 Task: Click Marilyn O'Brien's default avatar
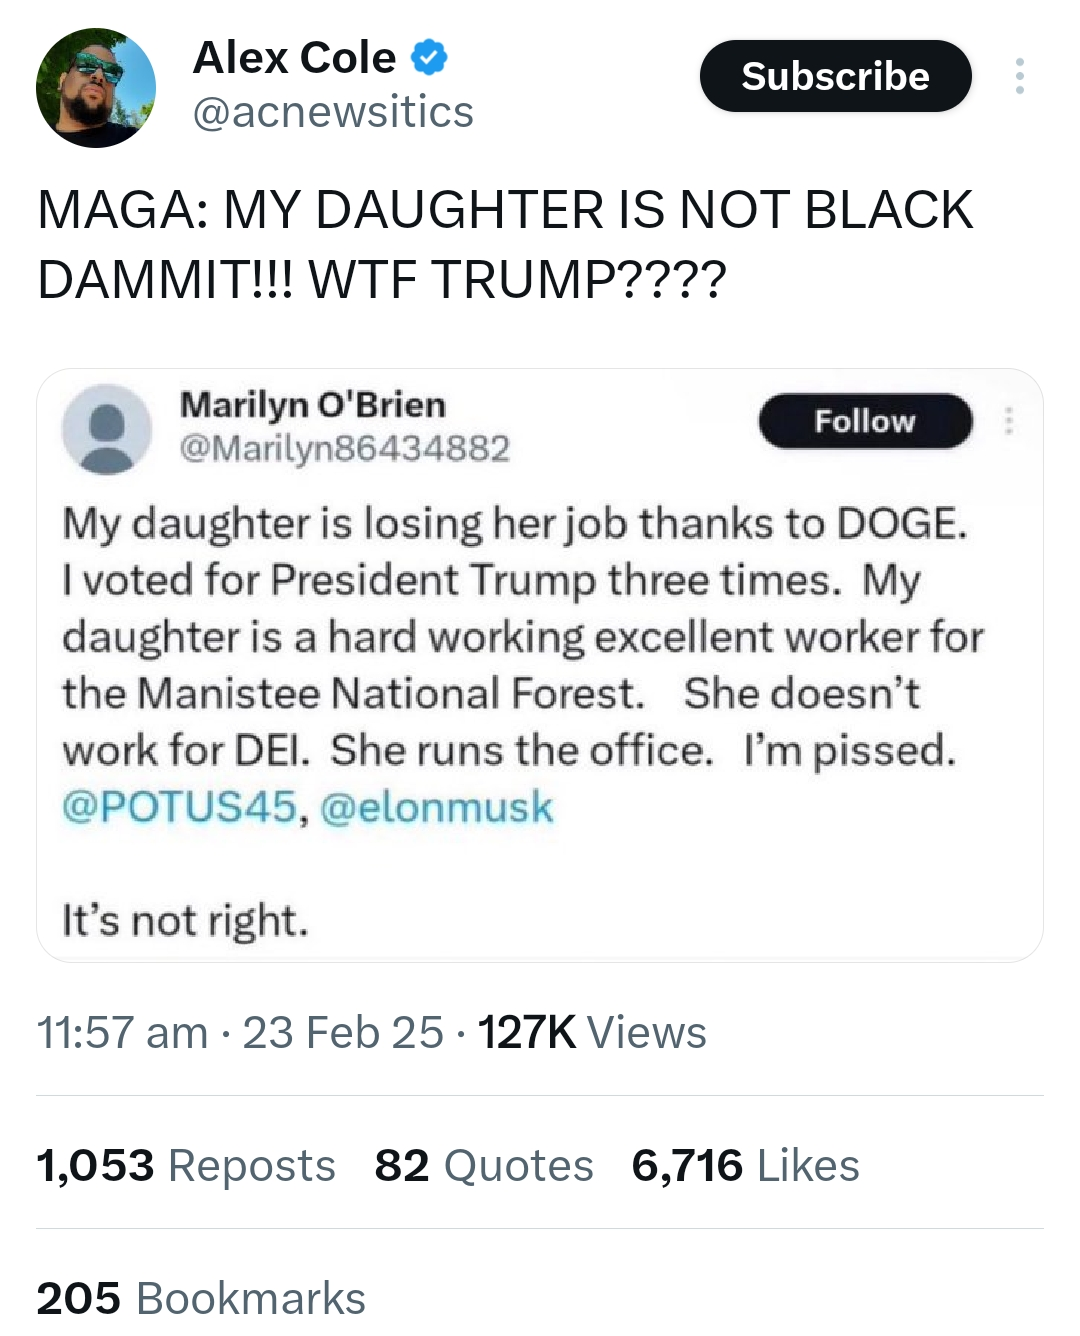[106, 428]
